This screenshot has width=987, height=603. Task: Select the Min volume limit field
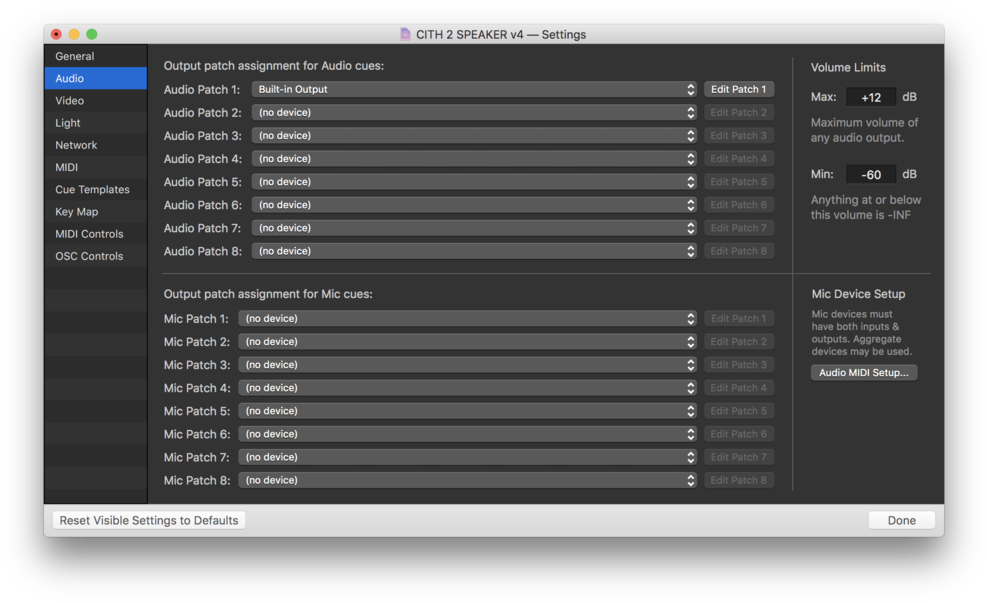[x=870, y=174]
